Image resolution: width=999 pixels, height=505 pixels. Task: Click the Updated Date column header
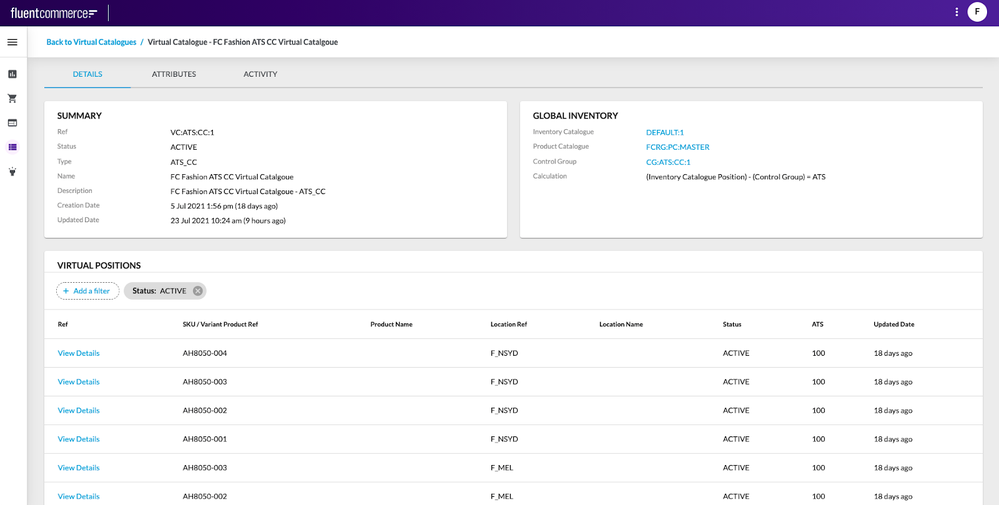click(x=893, y=324)
